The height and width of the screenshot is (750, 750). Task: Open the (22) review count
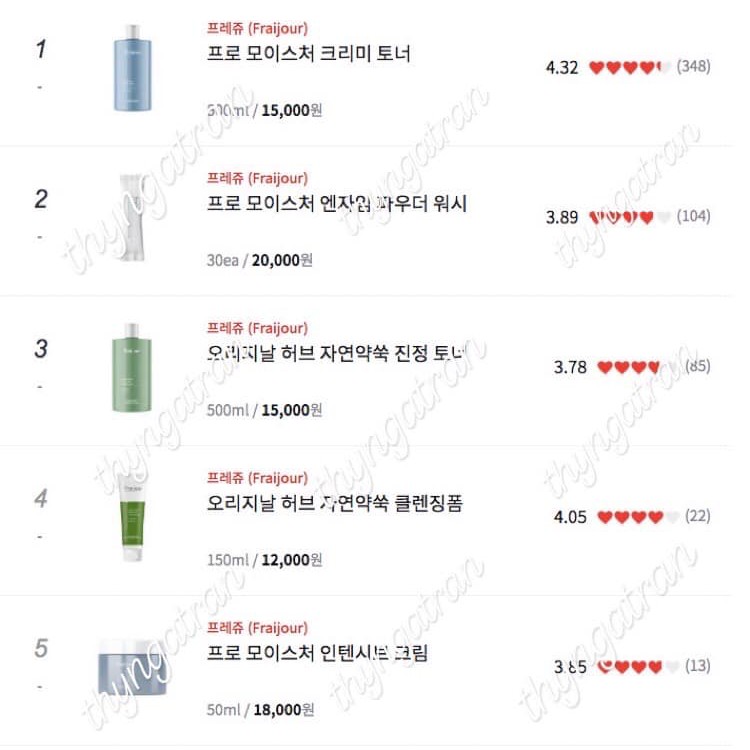[x=697, y=516]
